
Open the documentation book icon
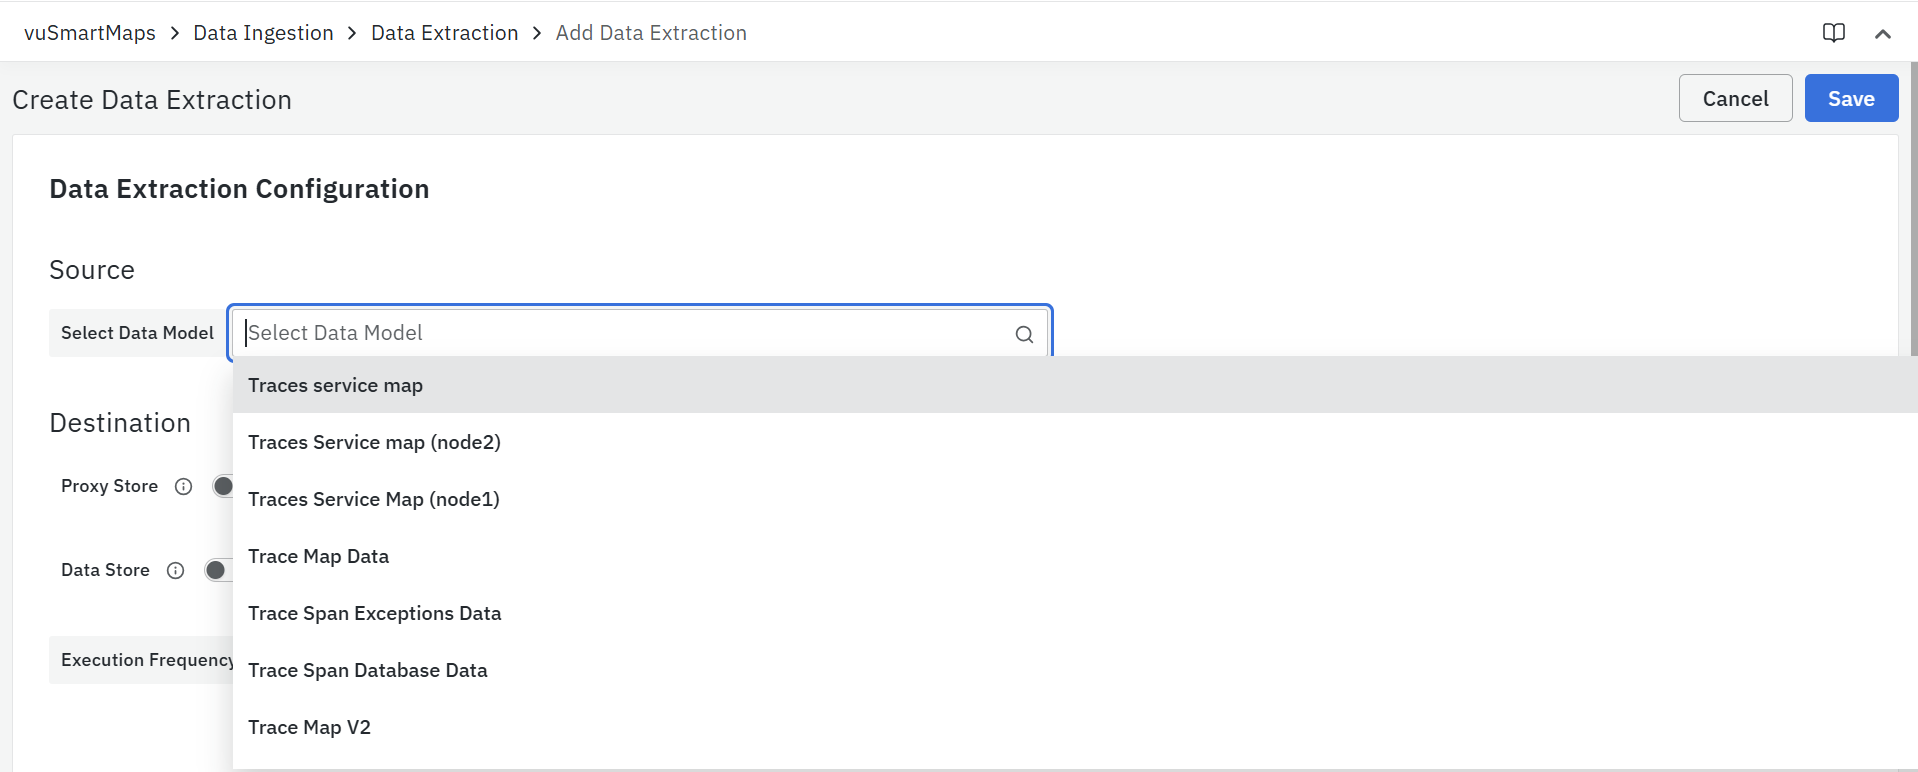click(x=1833, y=33)
